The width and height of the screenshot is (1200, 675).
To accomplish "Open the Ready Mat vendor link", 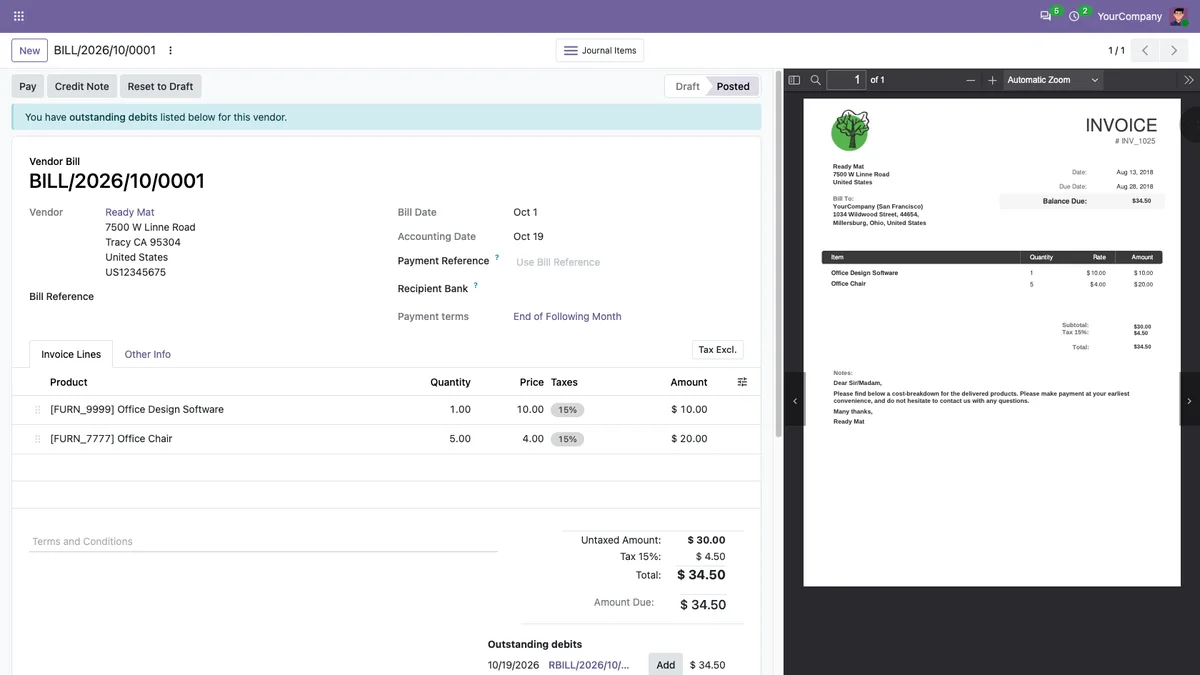I will coord(130,212).
